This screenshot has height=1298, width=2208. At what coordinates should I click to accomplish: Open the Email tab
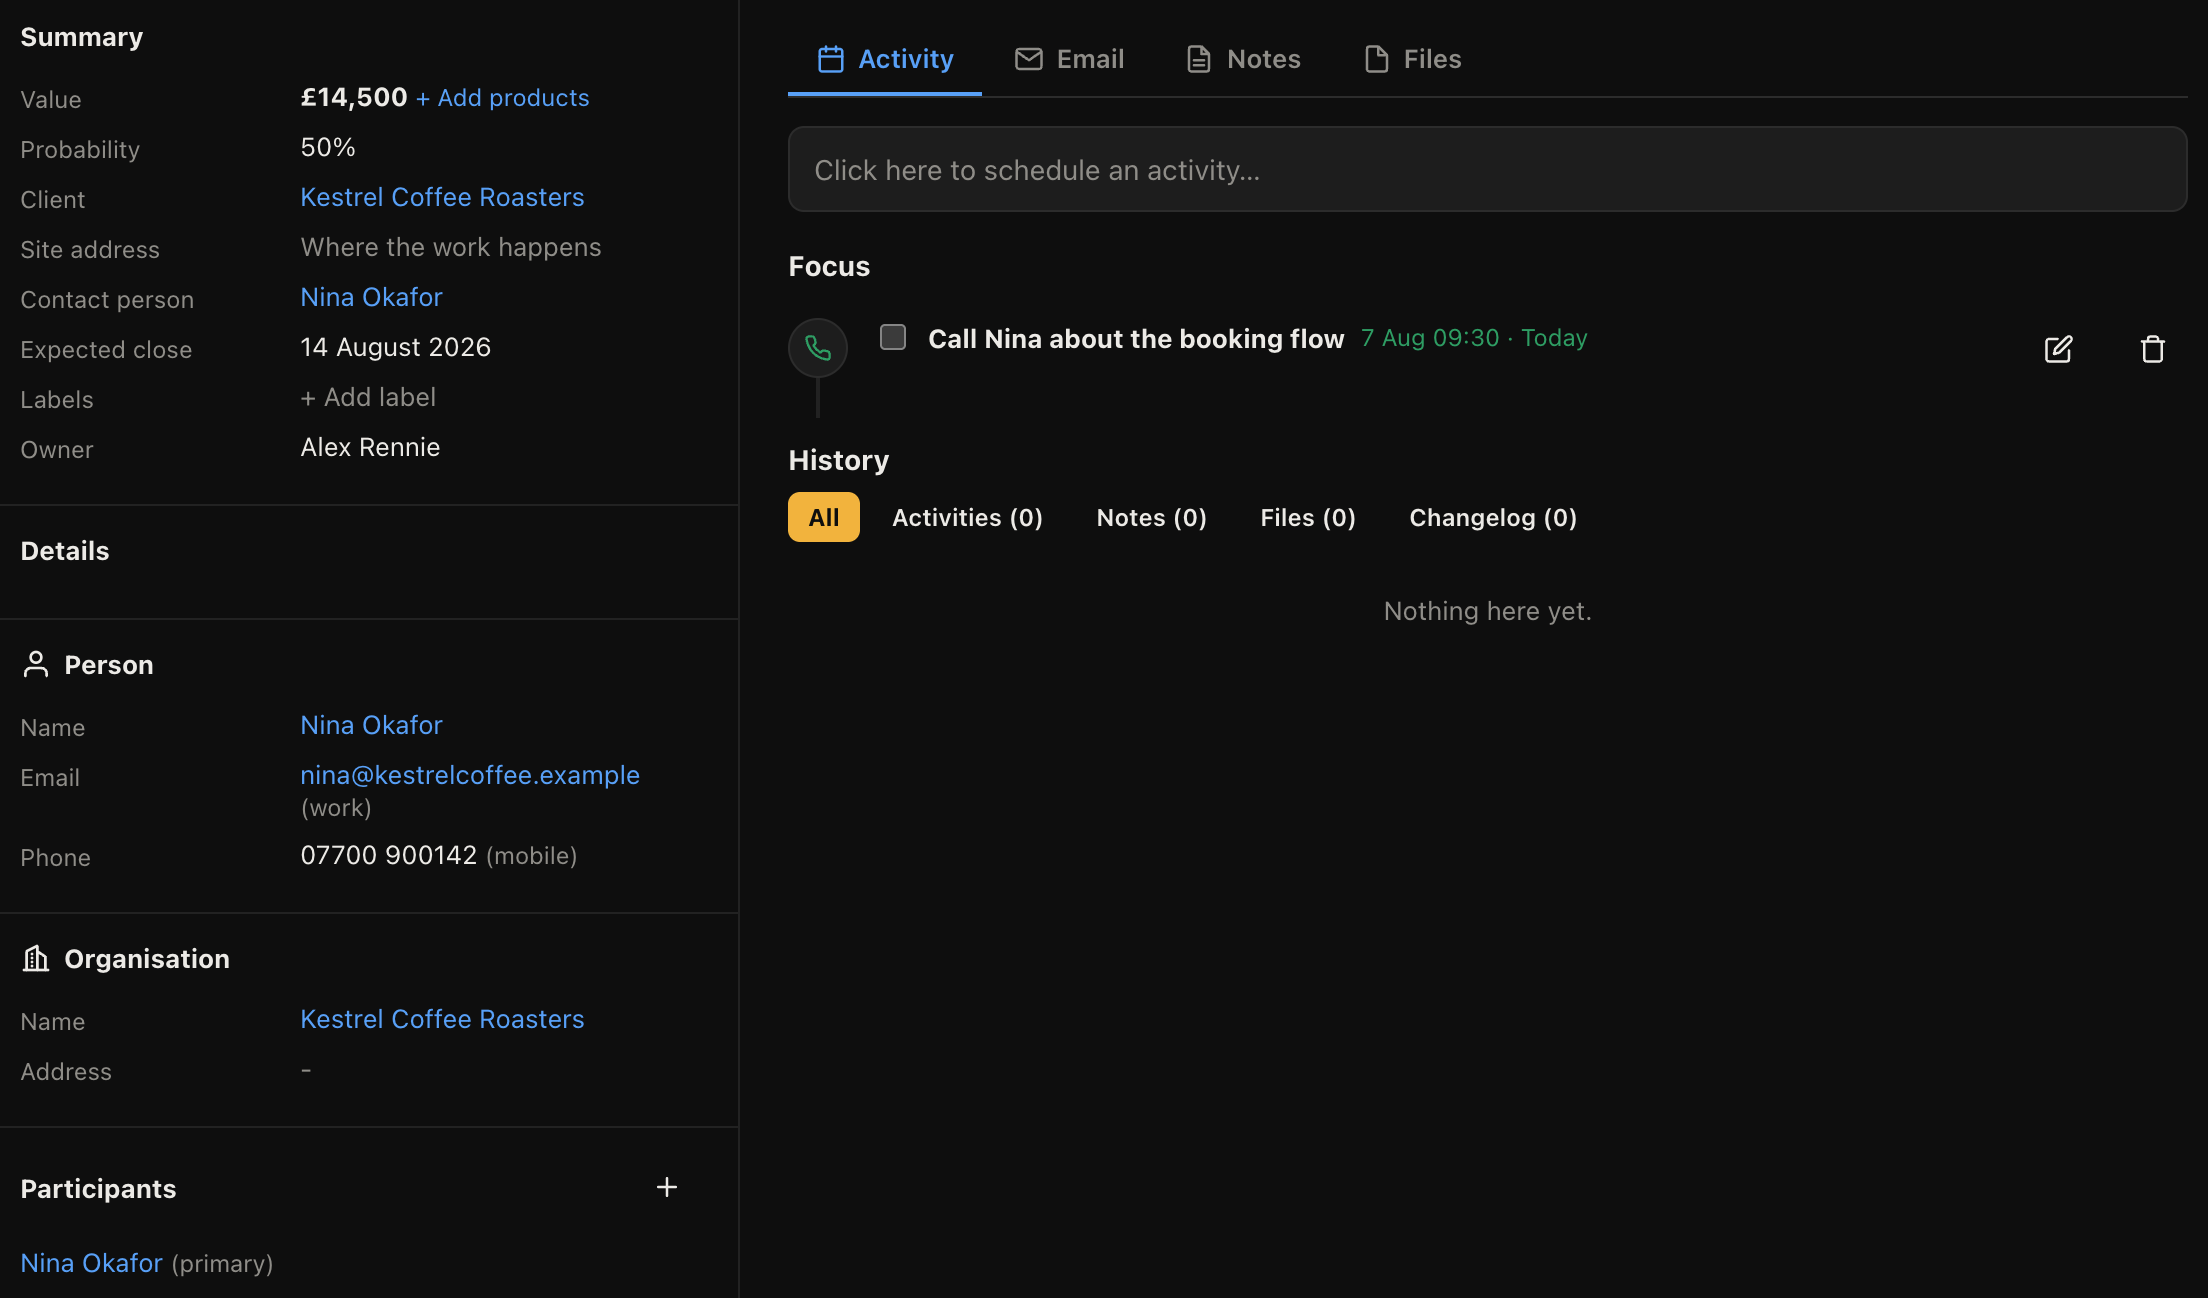[x=1069, y=59]
